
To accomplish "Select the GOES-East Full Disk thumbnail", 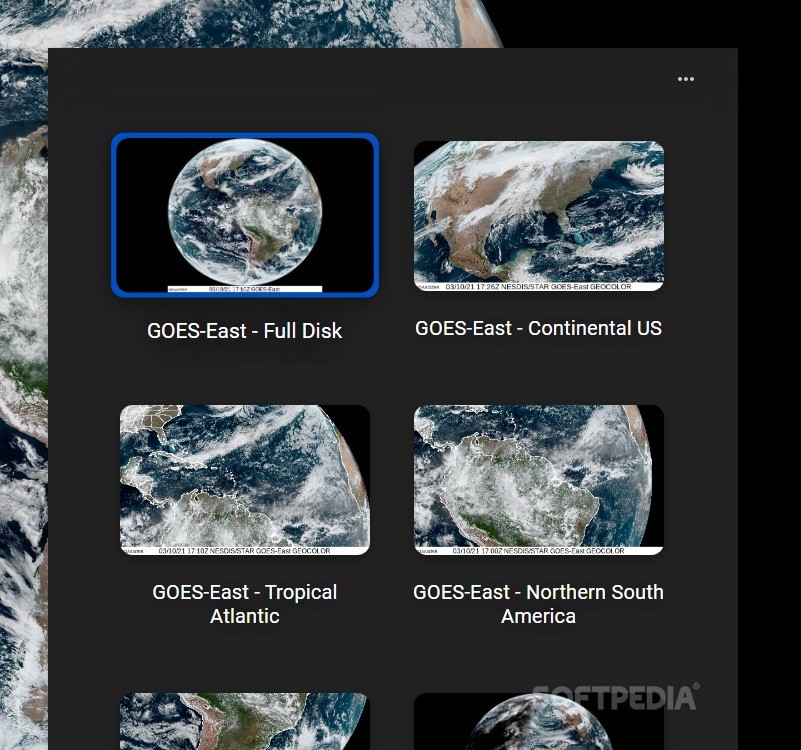I will [x=245, y=215].
